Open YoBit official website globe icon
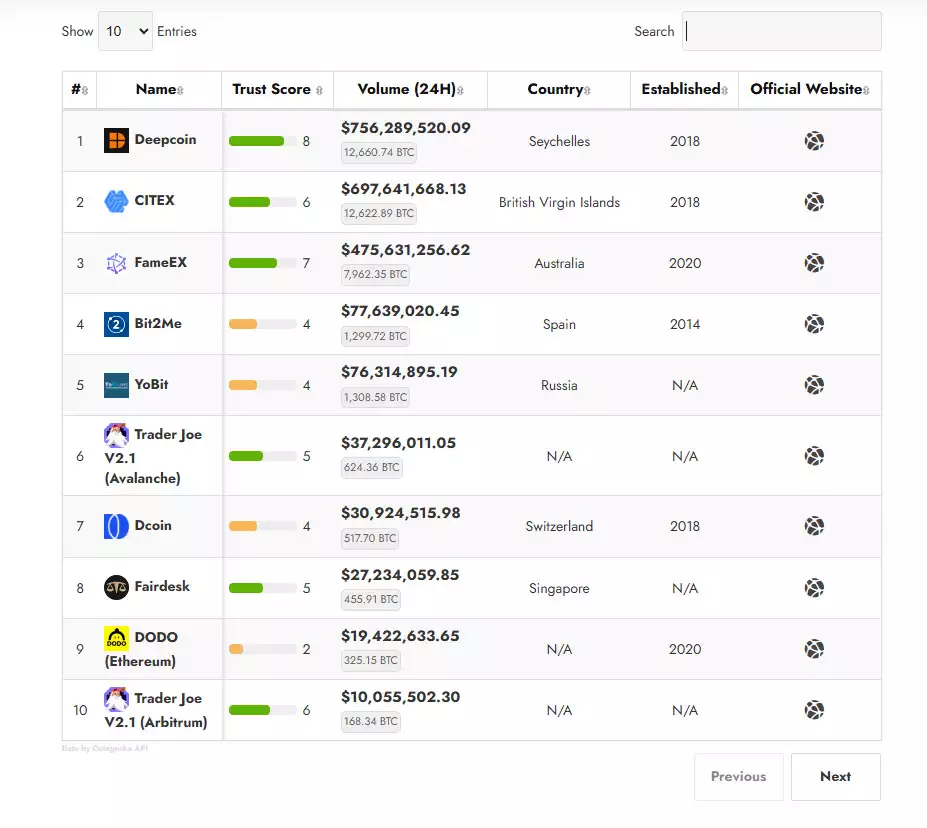927x828 pixels. point(814,385)
